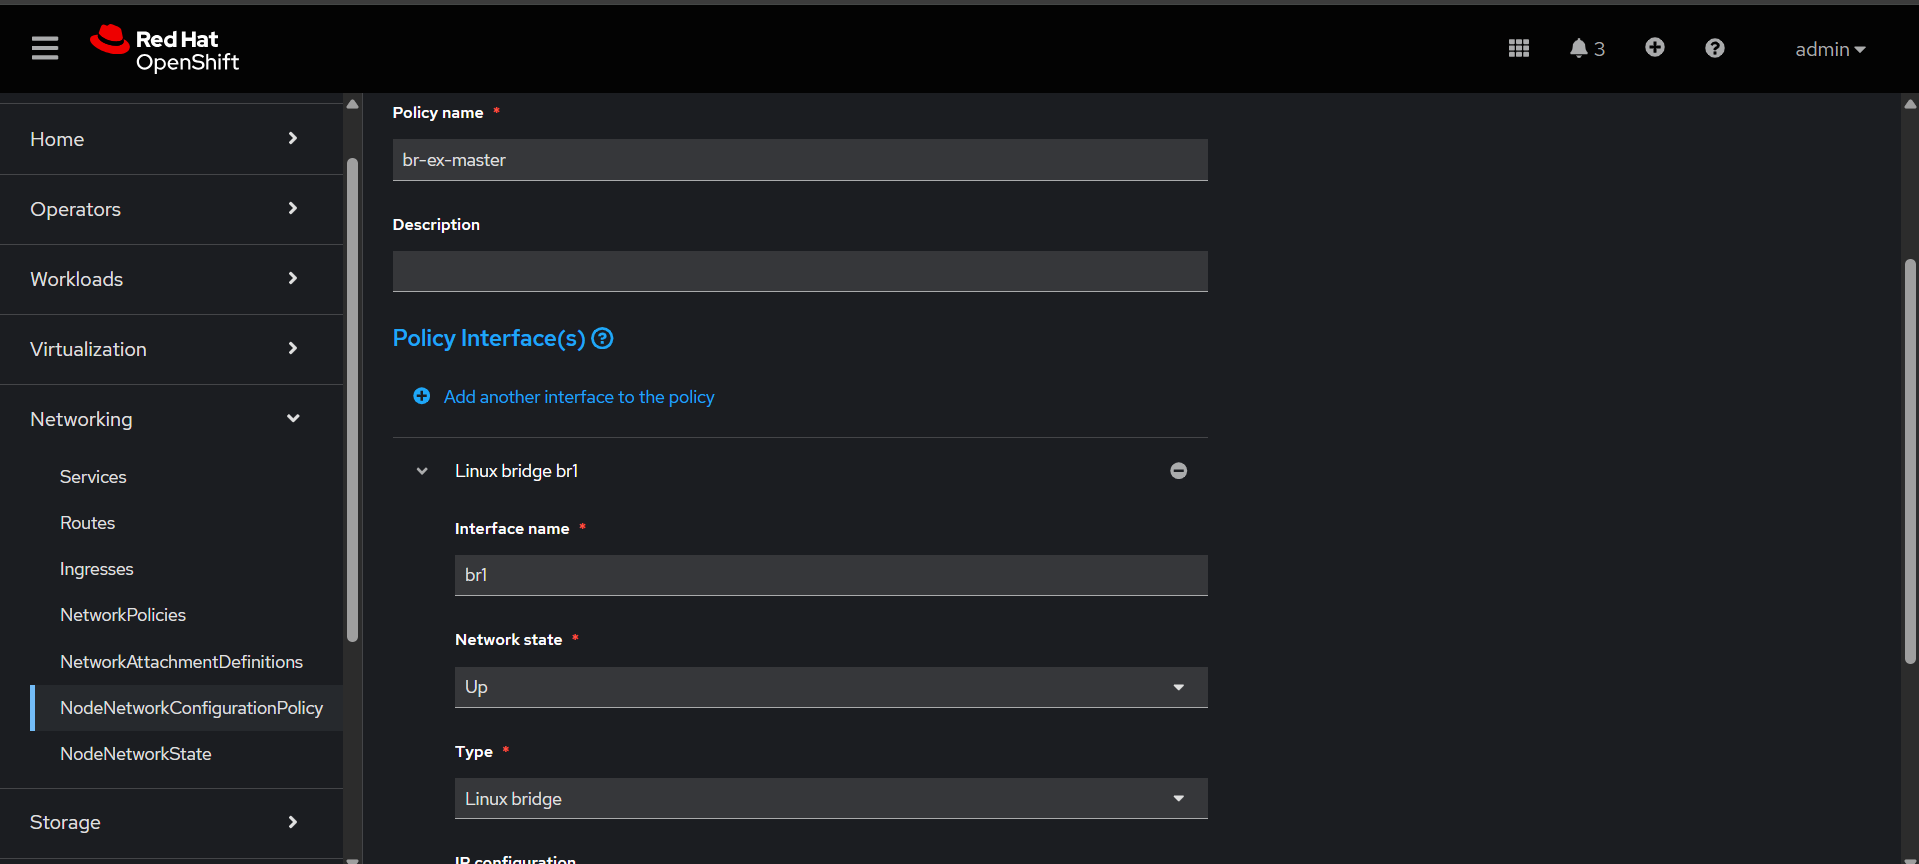1919x864 pixels.
Task: Open the admin user menu
Action: click(x=1829, y=49)
